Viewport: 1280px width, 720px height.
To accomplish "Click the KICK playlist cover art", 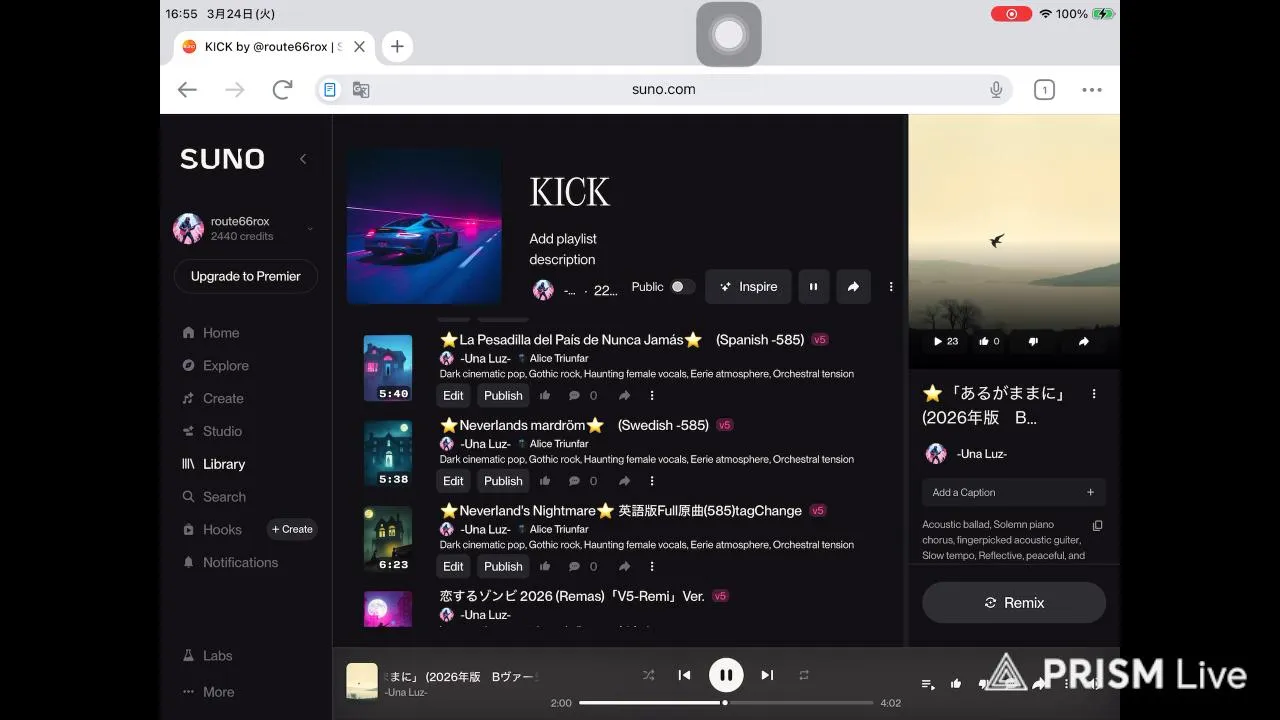I will 424,226.
